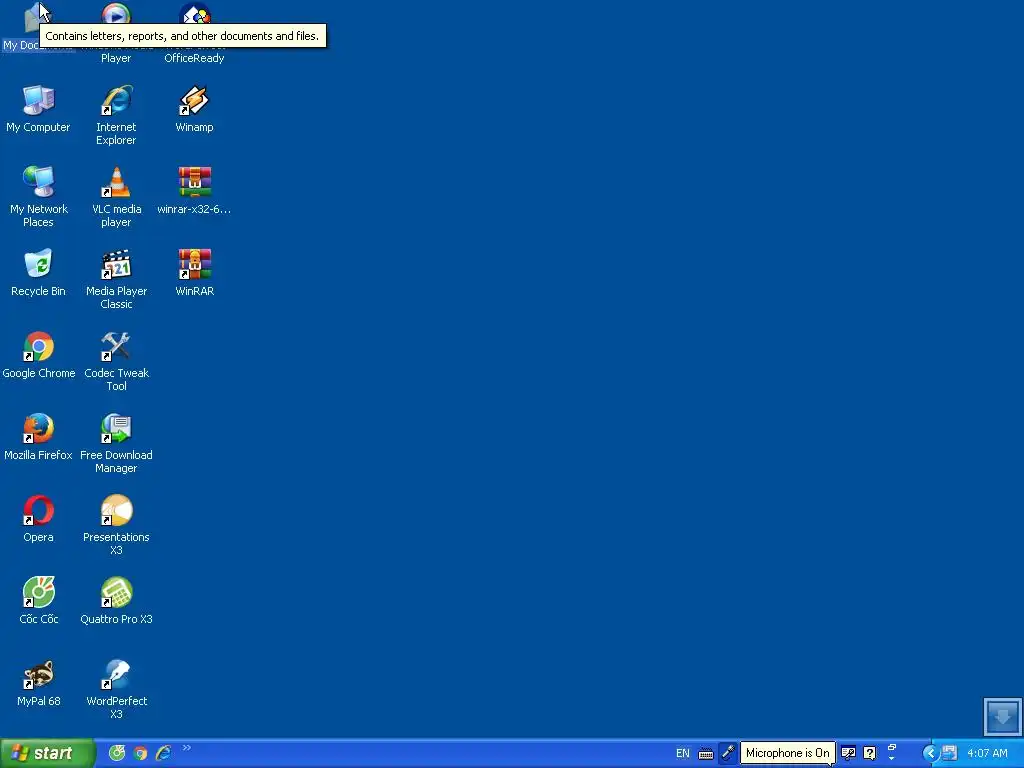Select the VLC media player shortcut
Viewport: 1024px width, 768px height.
(x=116, y=197)
